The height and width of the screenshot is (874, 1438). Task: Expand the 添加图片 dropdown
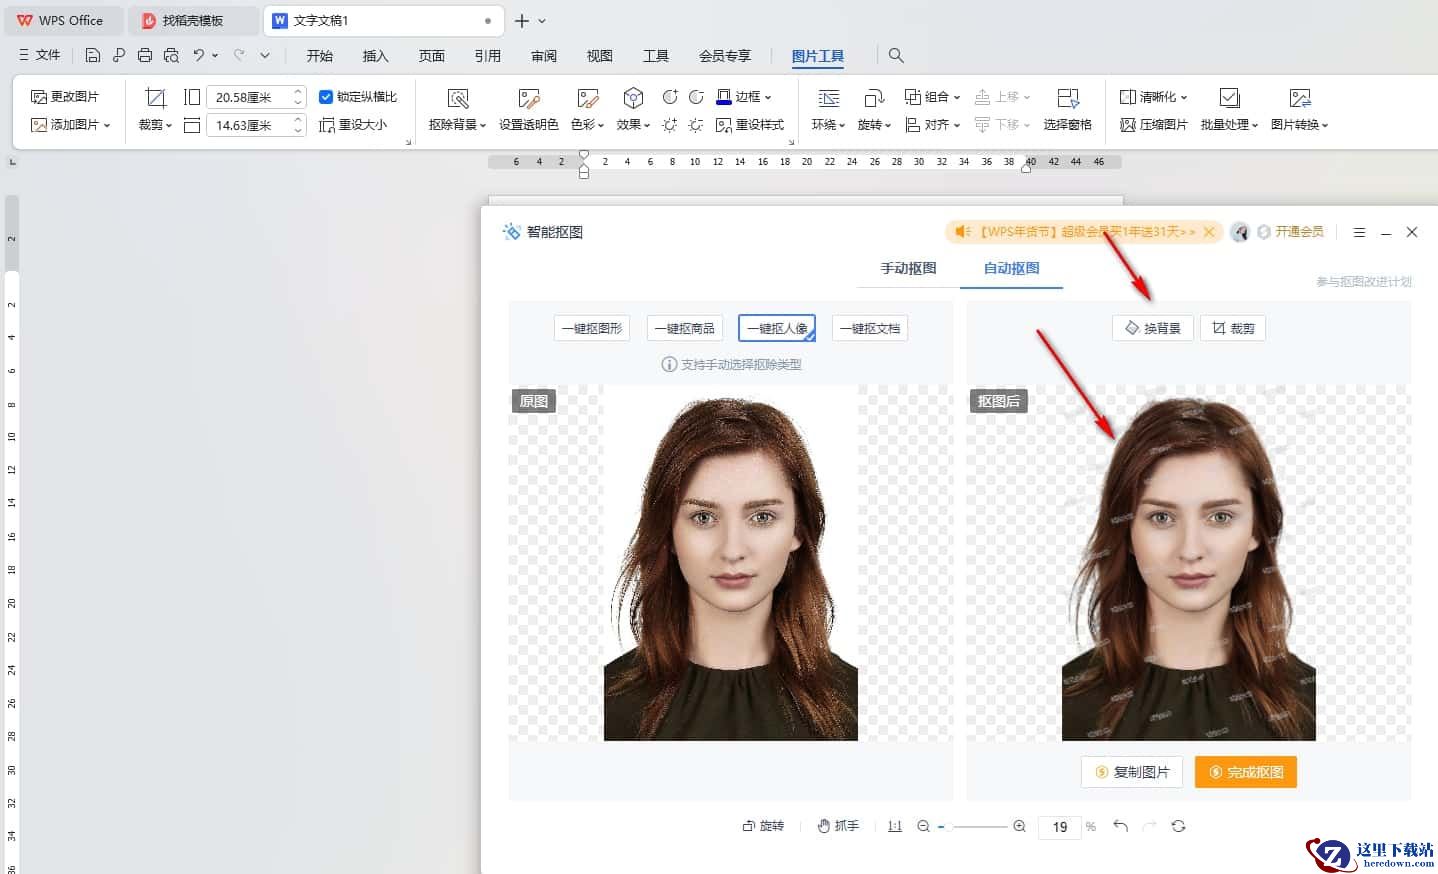(107, 126)
